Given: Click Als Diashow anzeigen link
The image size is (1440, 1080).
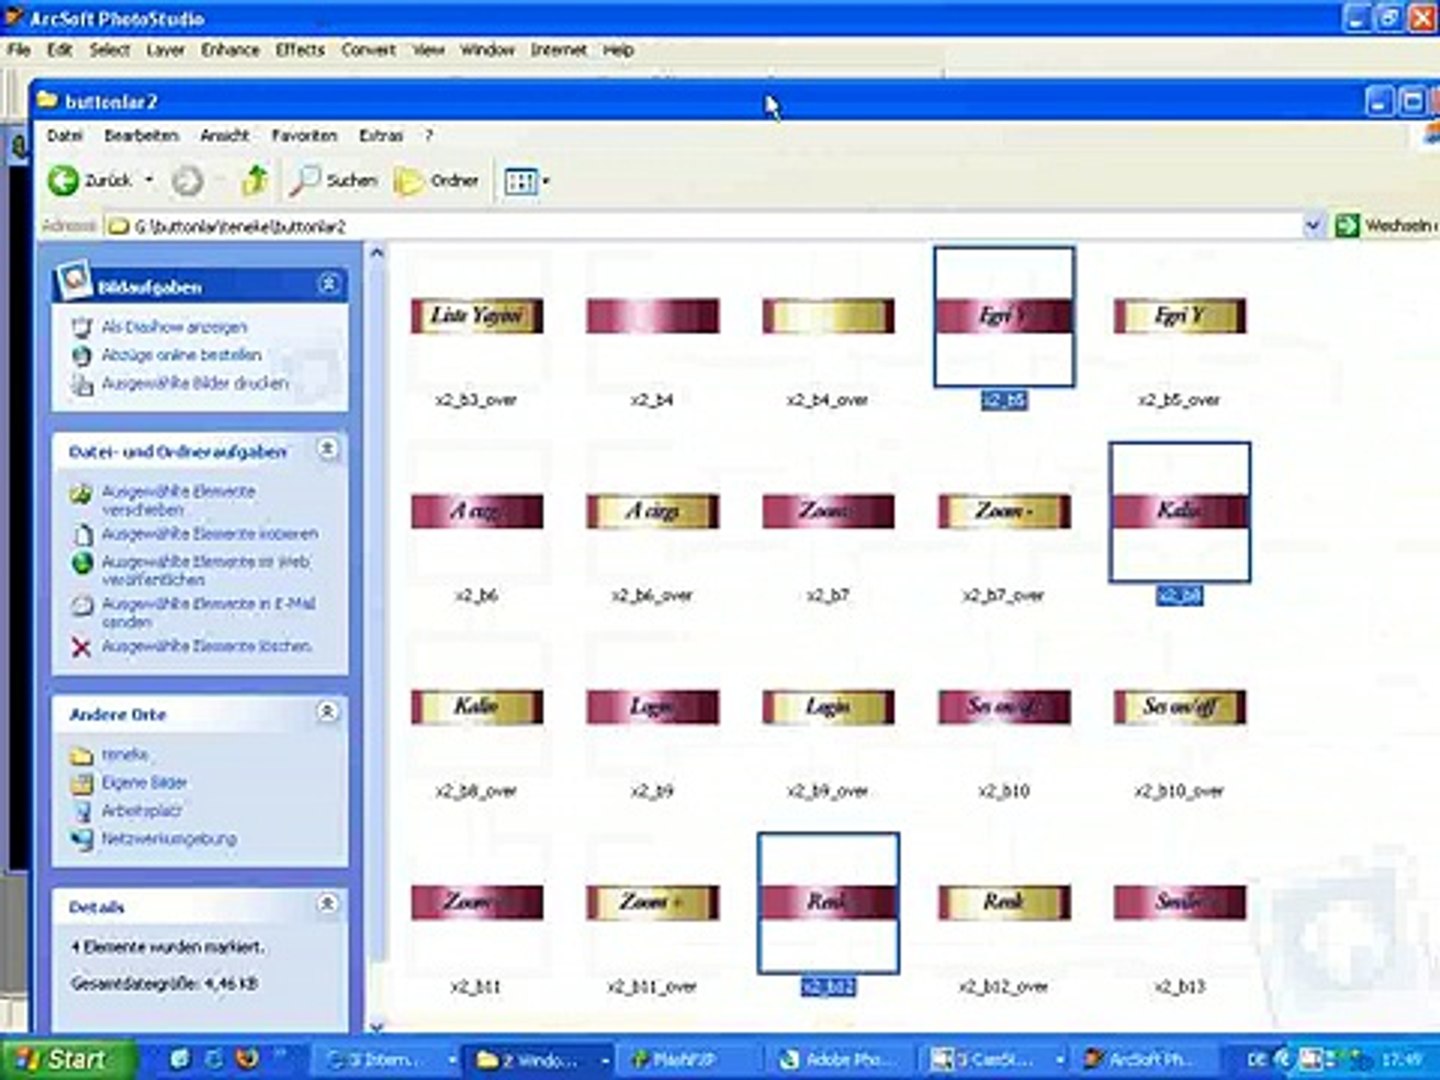Looking at the screenshot, I should [174, 327].
